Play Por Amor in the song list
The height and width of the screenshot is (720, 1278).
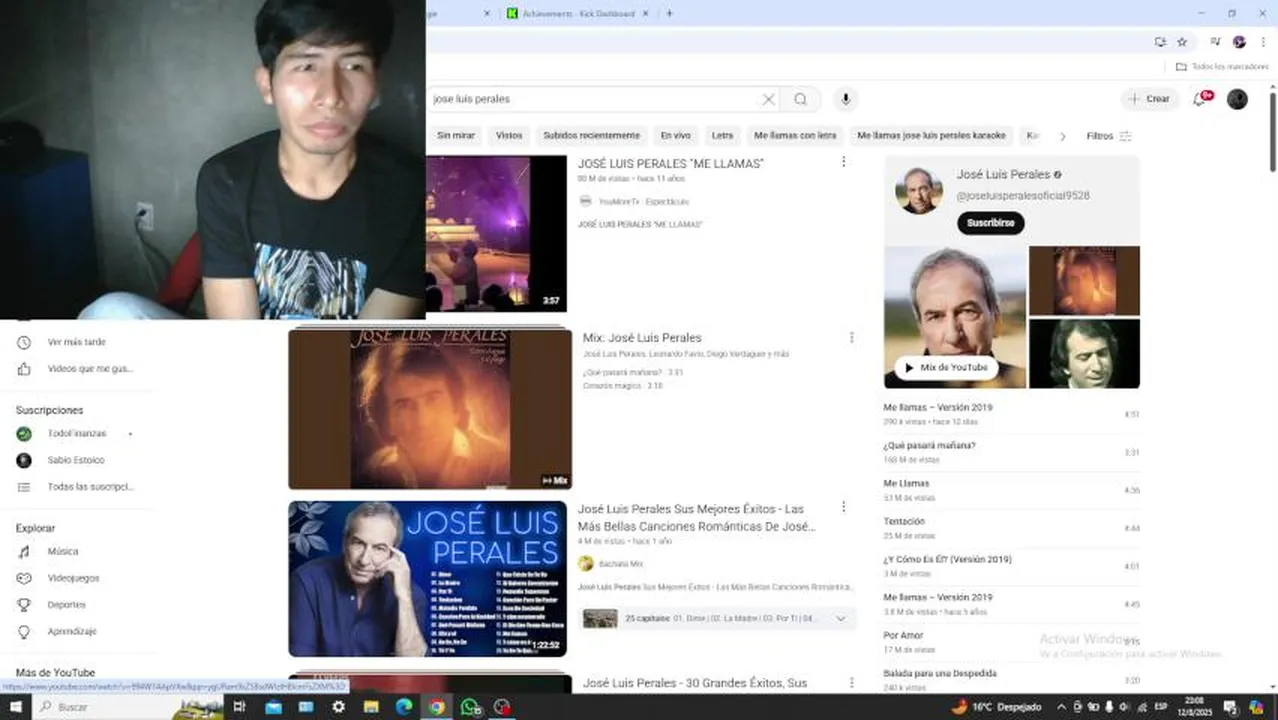coord(1011,642)
